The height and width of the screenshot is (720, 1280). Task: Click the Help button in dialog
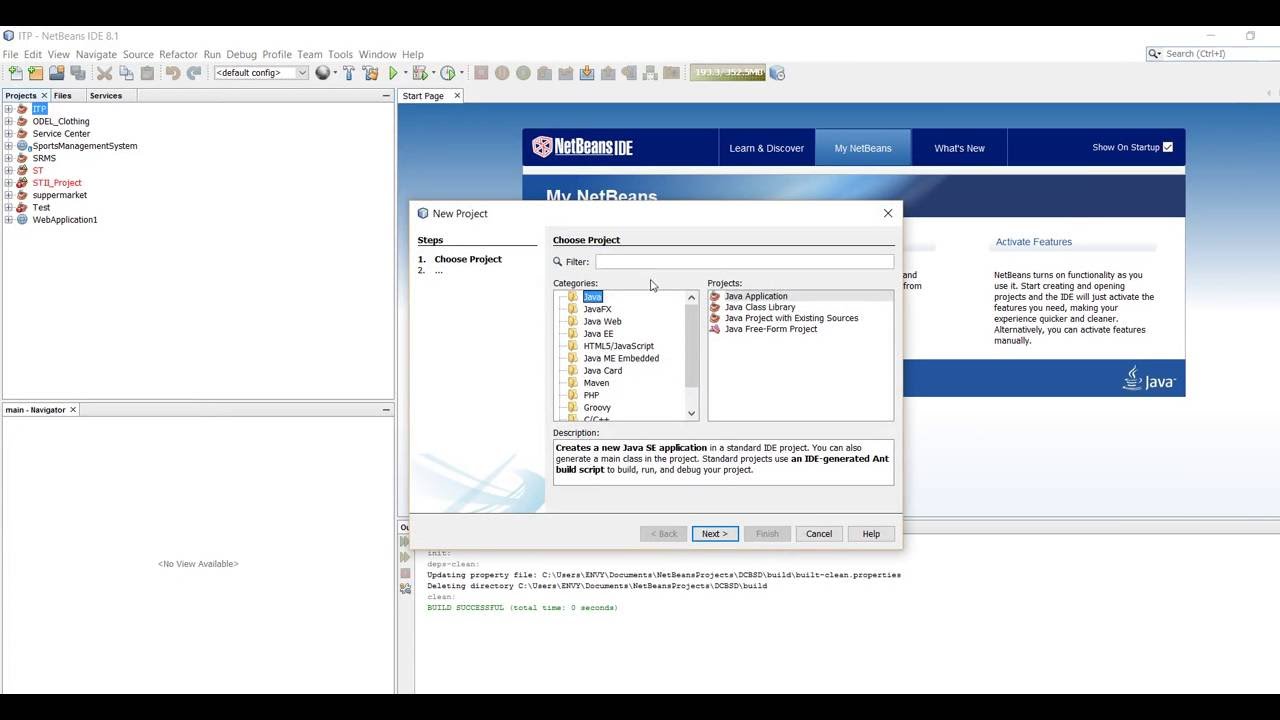[871, 534]
